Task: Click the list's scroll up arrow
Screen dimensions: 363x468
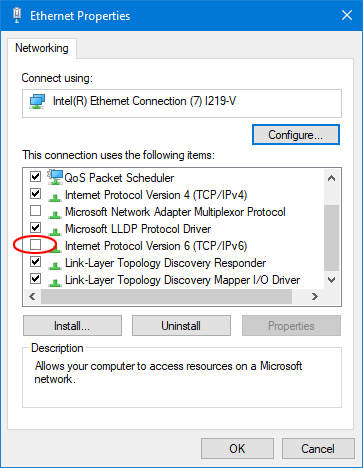Action: [x=331, y=178]
